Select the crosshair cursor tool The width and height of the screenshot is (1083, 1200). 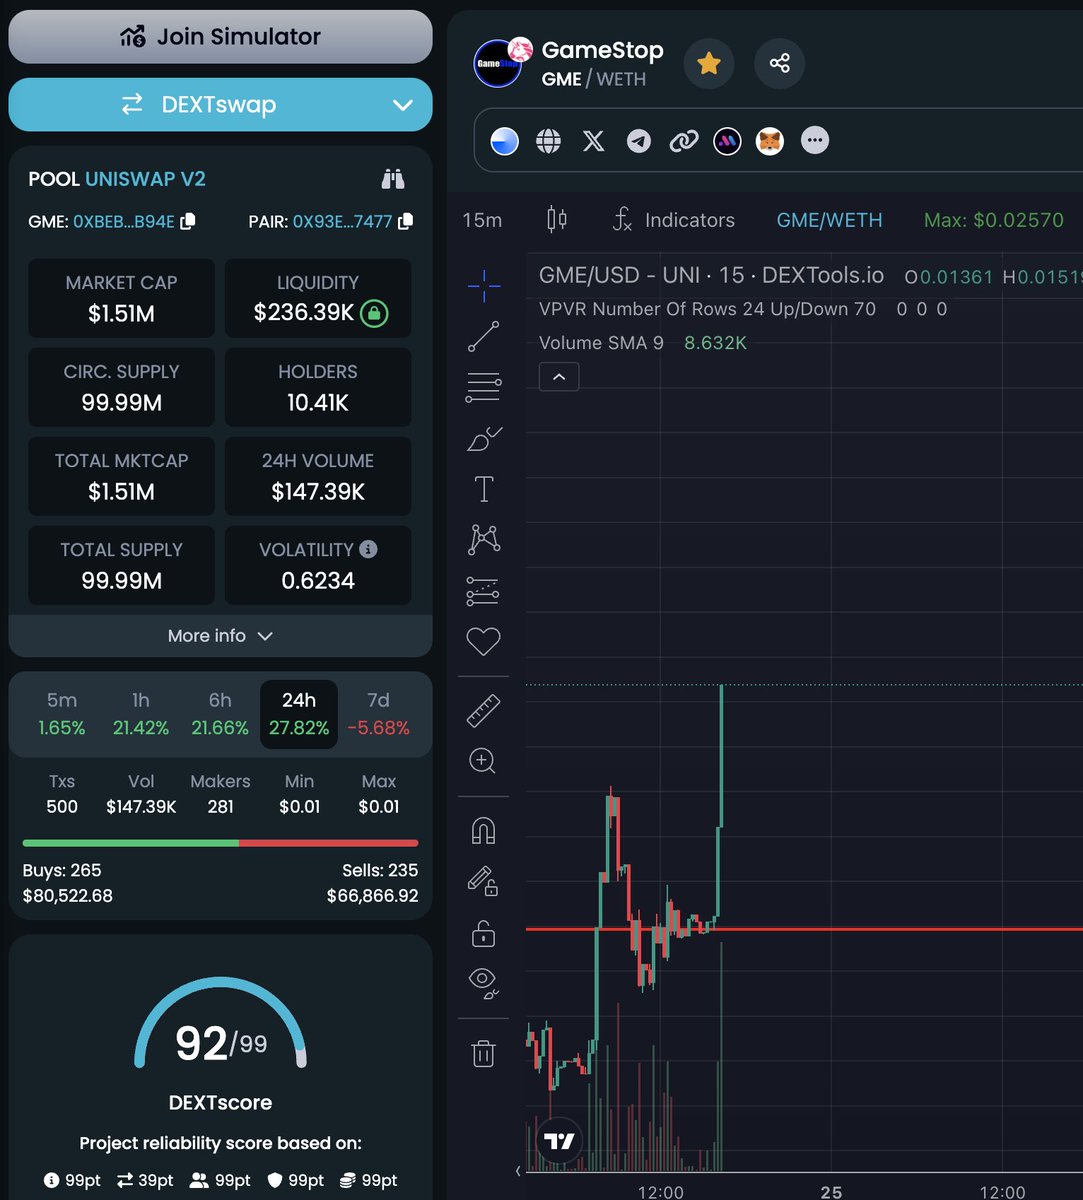point(484,286)
